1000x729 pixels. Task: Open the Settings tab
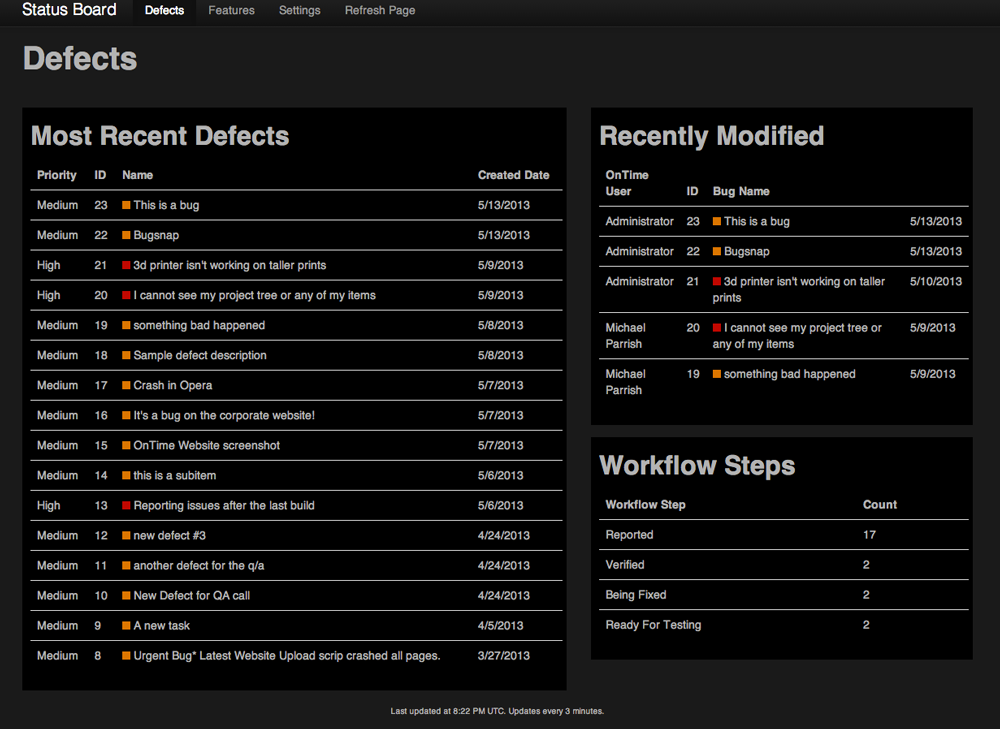tap(300, 10)
